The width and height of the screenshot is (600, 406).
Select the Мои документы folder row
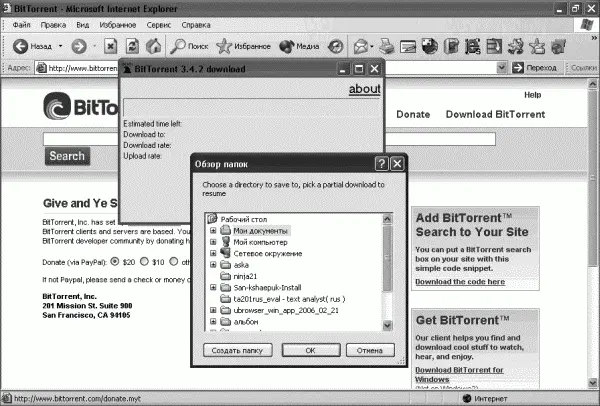(x=260, y=231)
